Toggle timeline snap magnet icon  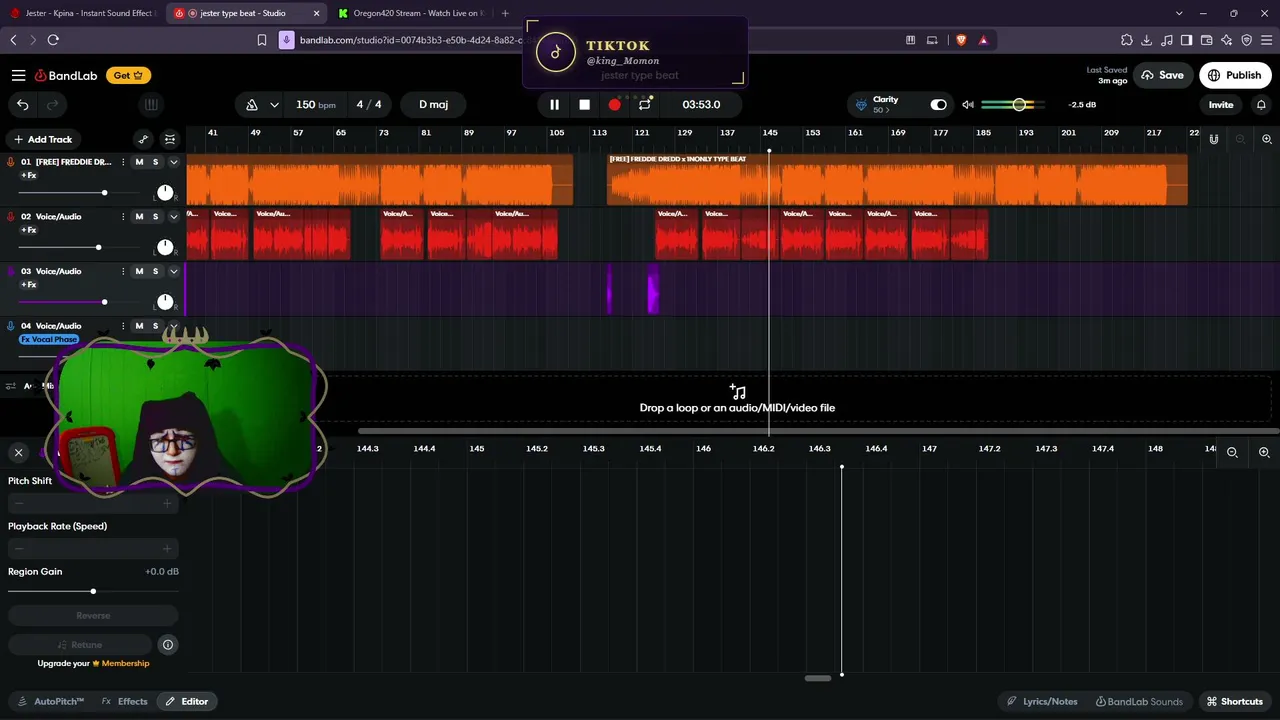pos(1214,140)
